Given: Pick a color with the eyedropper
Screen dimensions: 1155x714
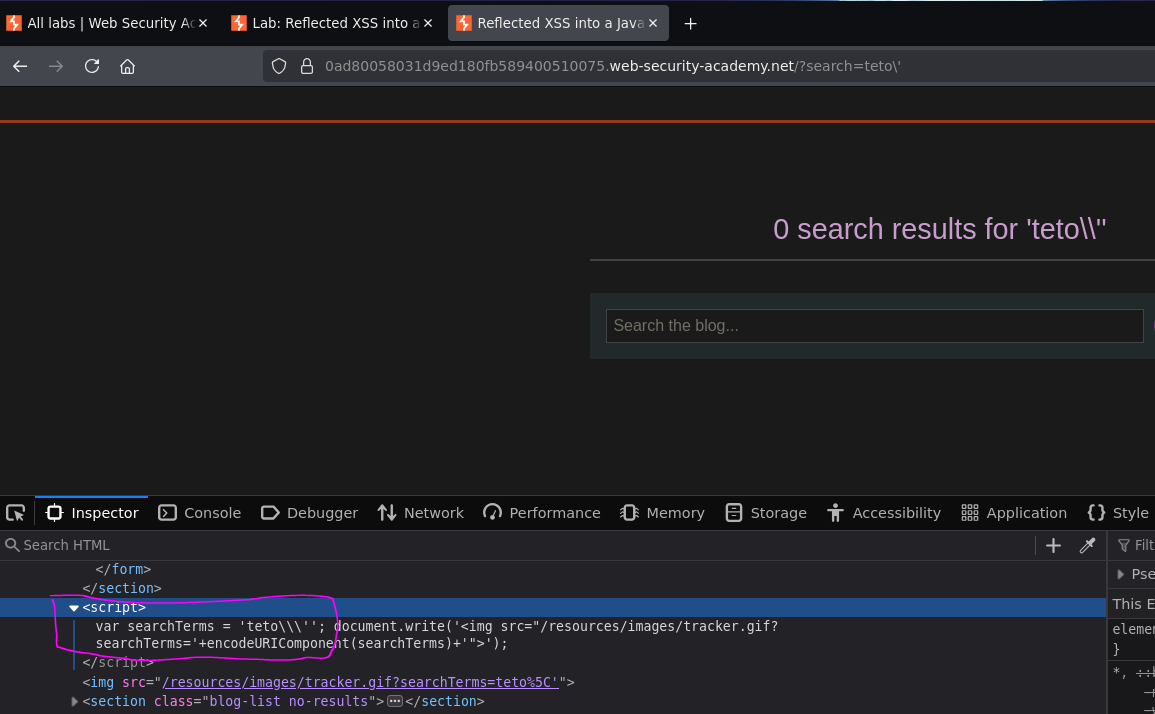Looking at the screenshot, I should tap(1087, 545).
